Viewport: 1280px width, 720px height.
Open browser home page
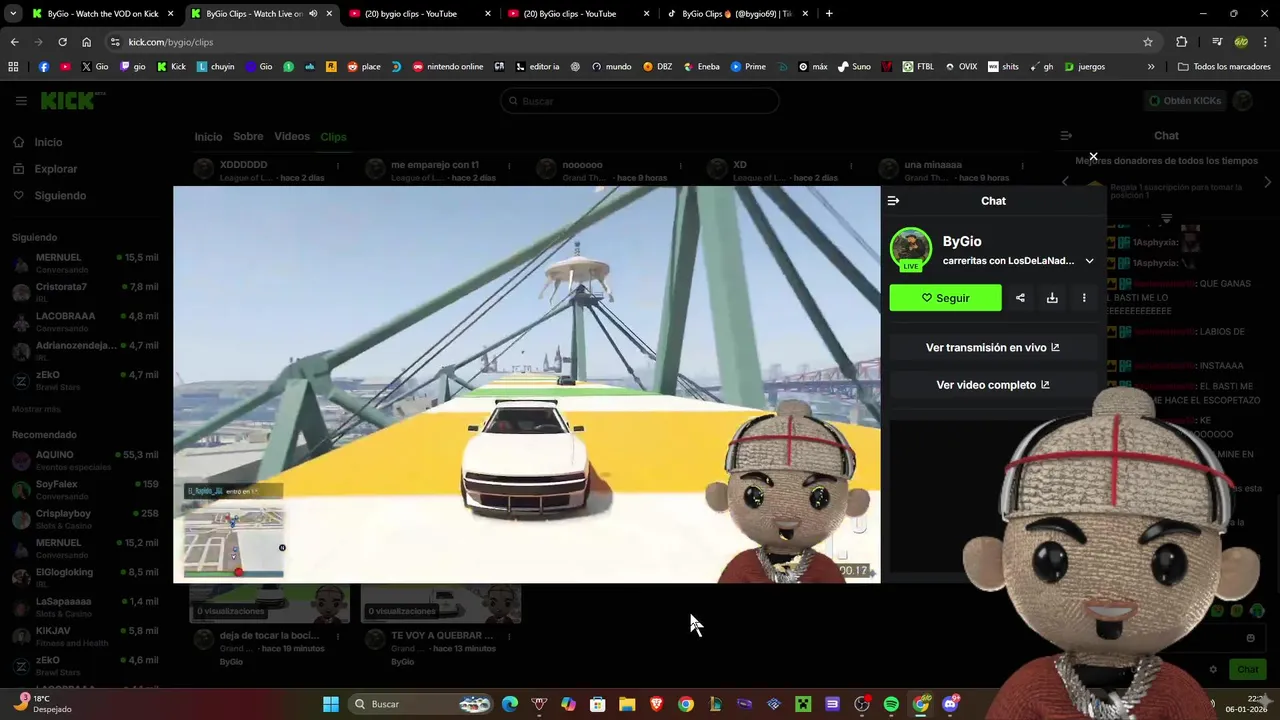coord(87,42)
